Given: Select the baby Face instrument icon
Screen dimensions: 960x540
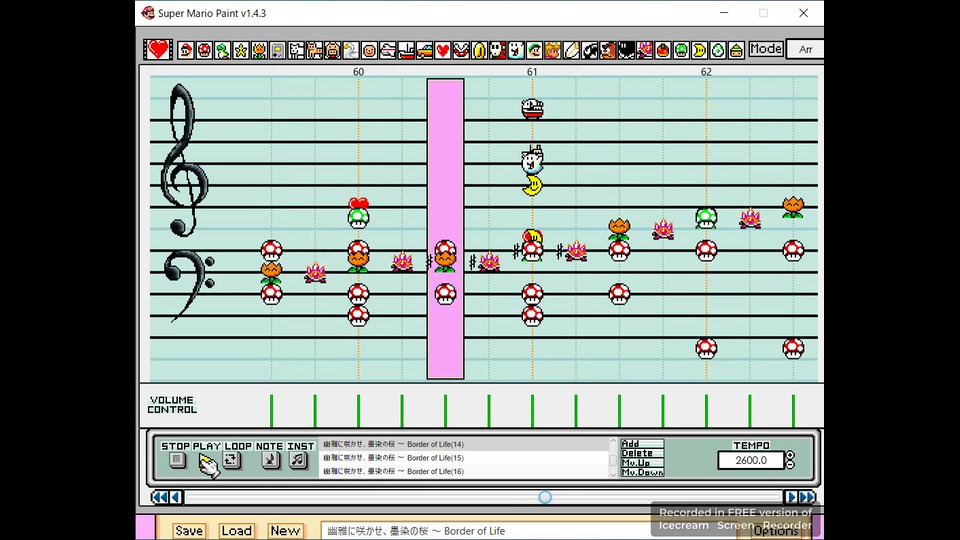Looking at the screenshot, I should (369, 50).
